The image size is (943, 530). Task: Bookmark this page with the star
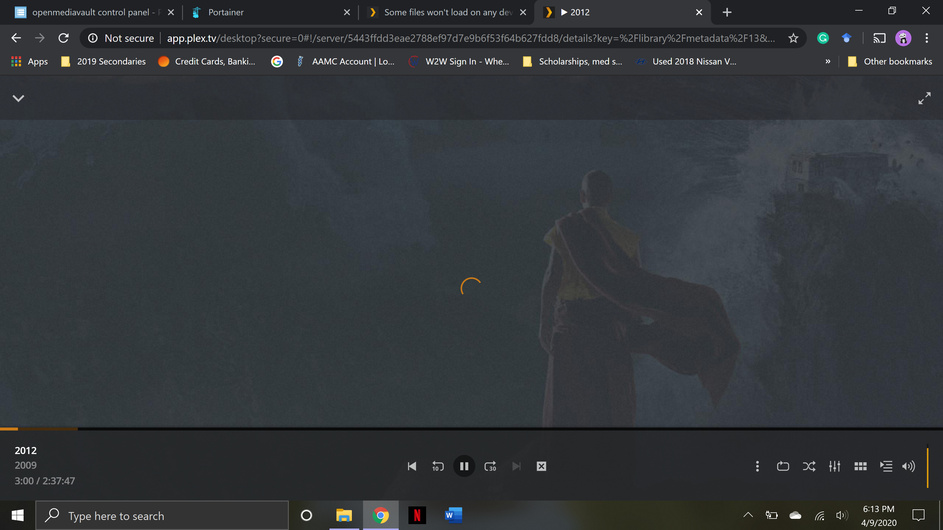(x=793, y=38)
